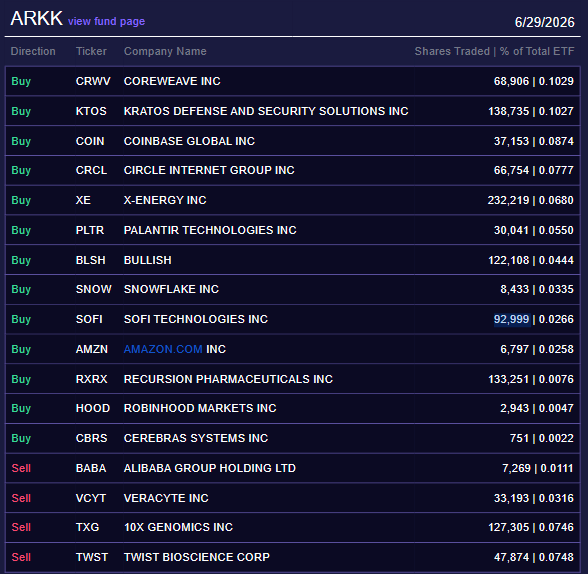588x574 pixels.
Task: Click Buy direction in CRWV row
Action: [21, 81]
